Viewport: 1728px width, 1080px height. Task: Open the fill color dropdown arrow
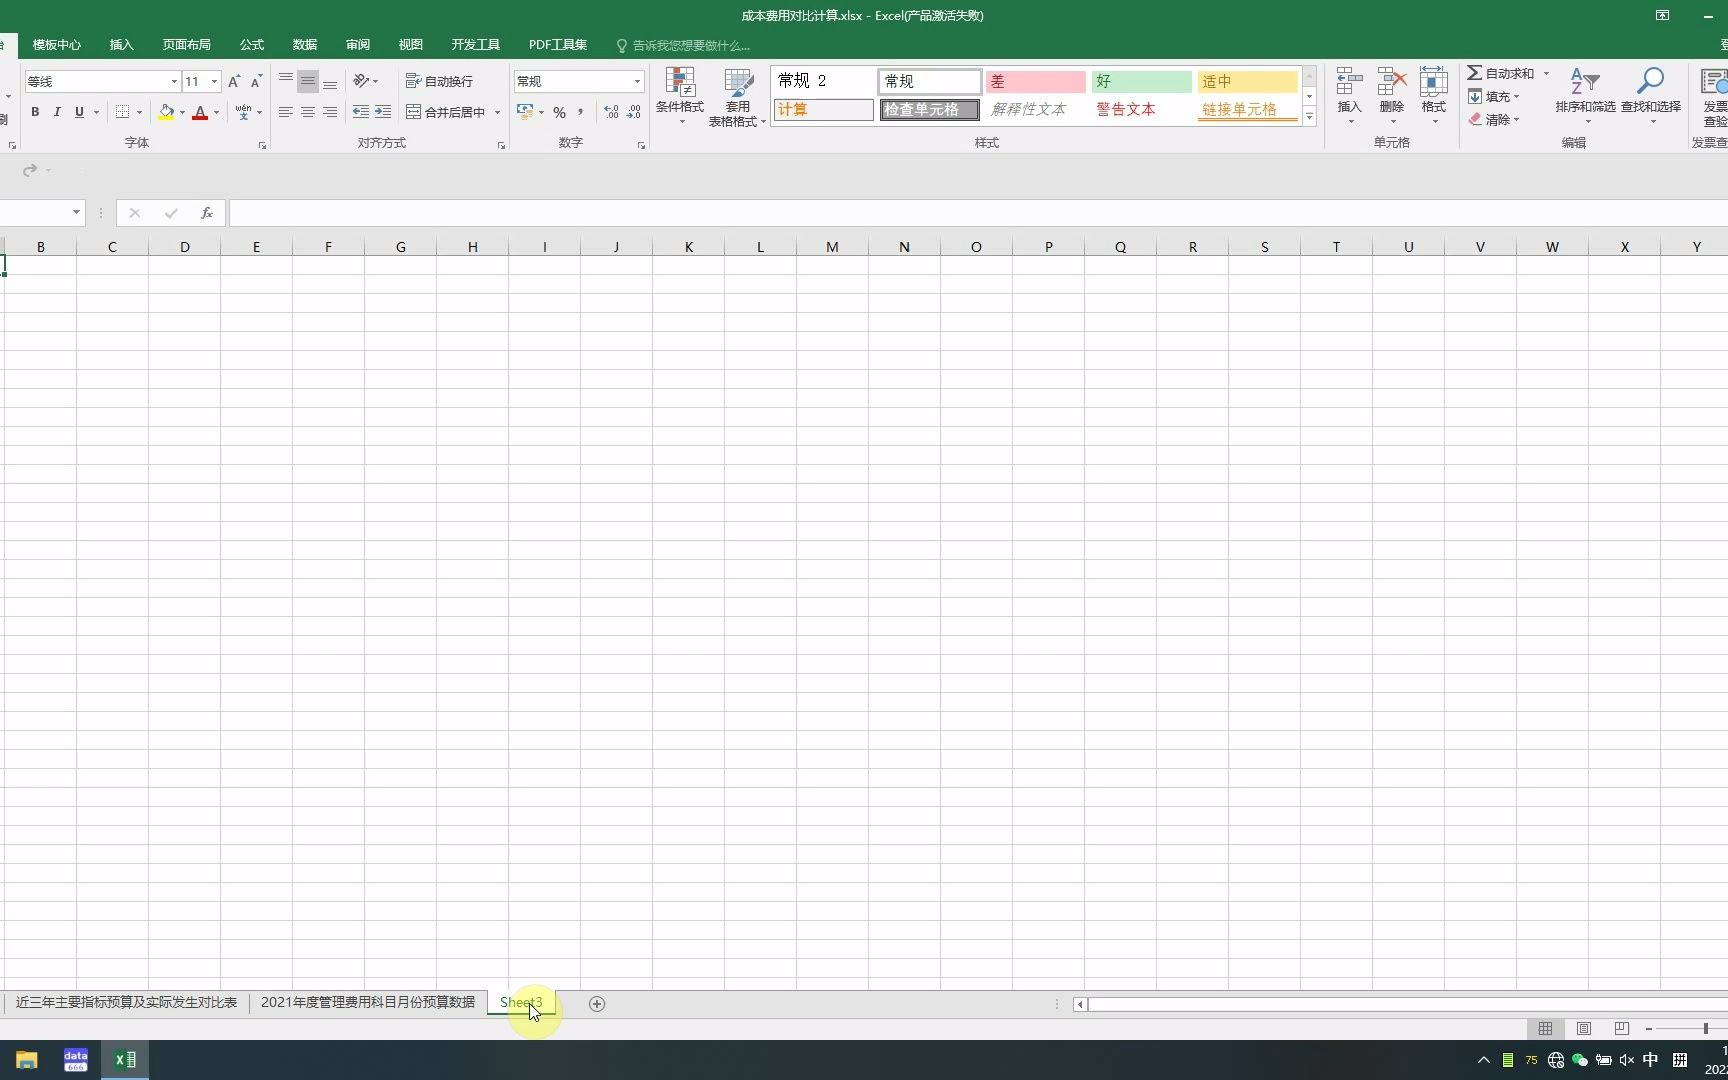182,112
